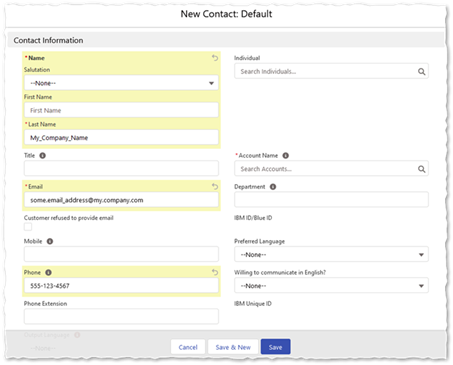
Task: Click the Contact Information section header
Action: point(226,40)
